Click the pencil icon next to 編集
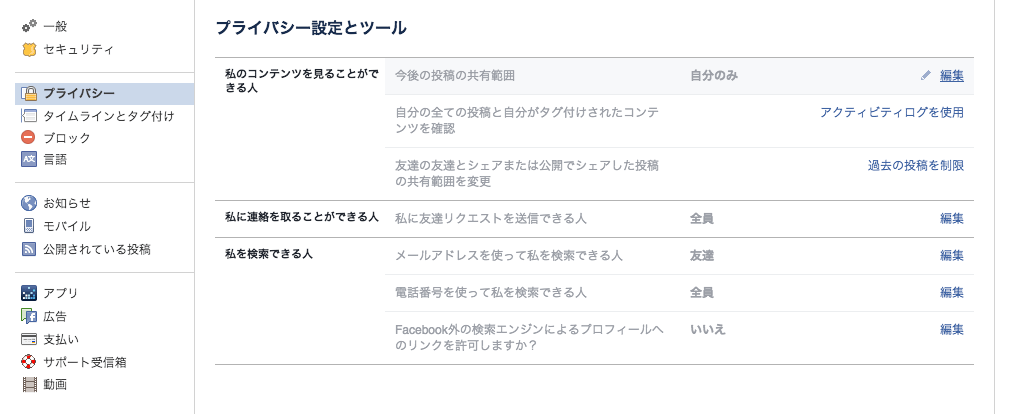This screenshot has width=1012, height=414. pyautogui.click(x=926, y=75)
